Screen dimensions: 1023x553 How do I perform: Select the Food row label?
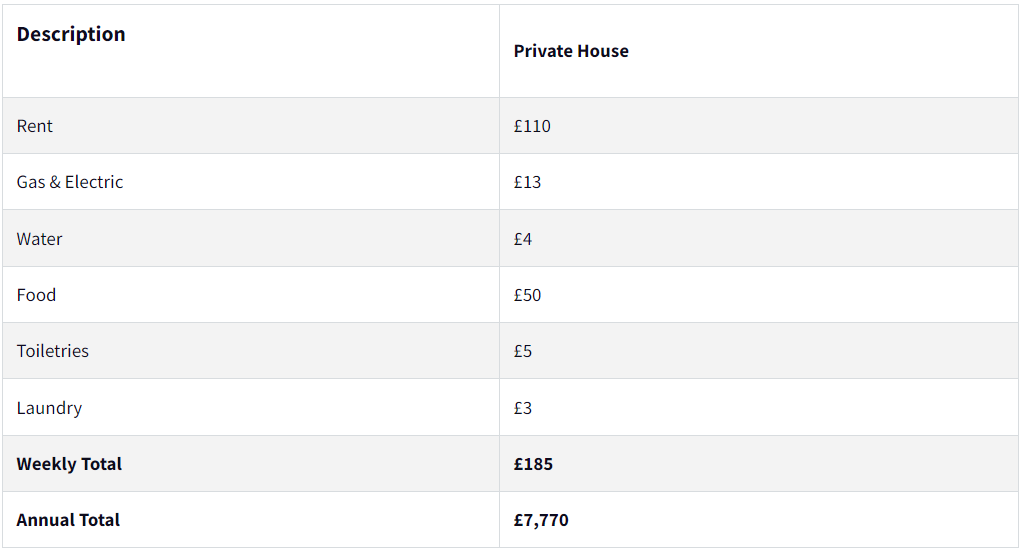pos(36,295)
